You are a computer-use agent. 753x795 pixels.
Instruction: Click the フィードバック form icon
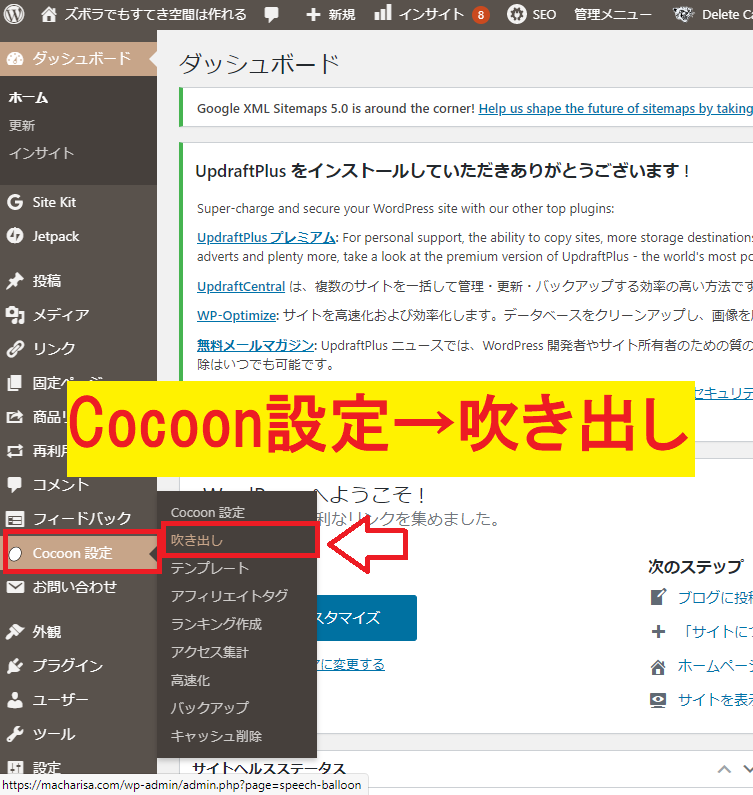[x=15, y=519]
